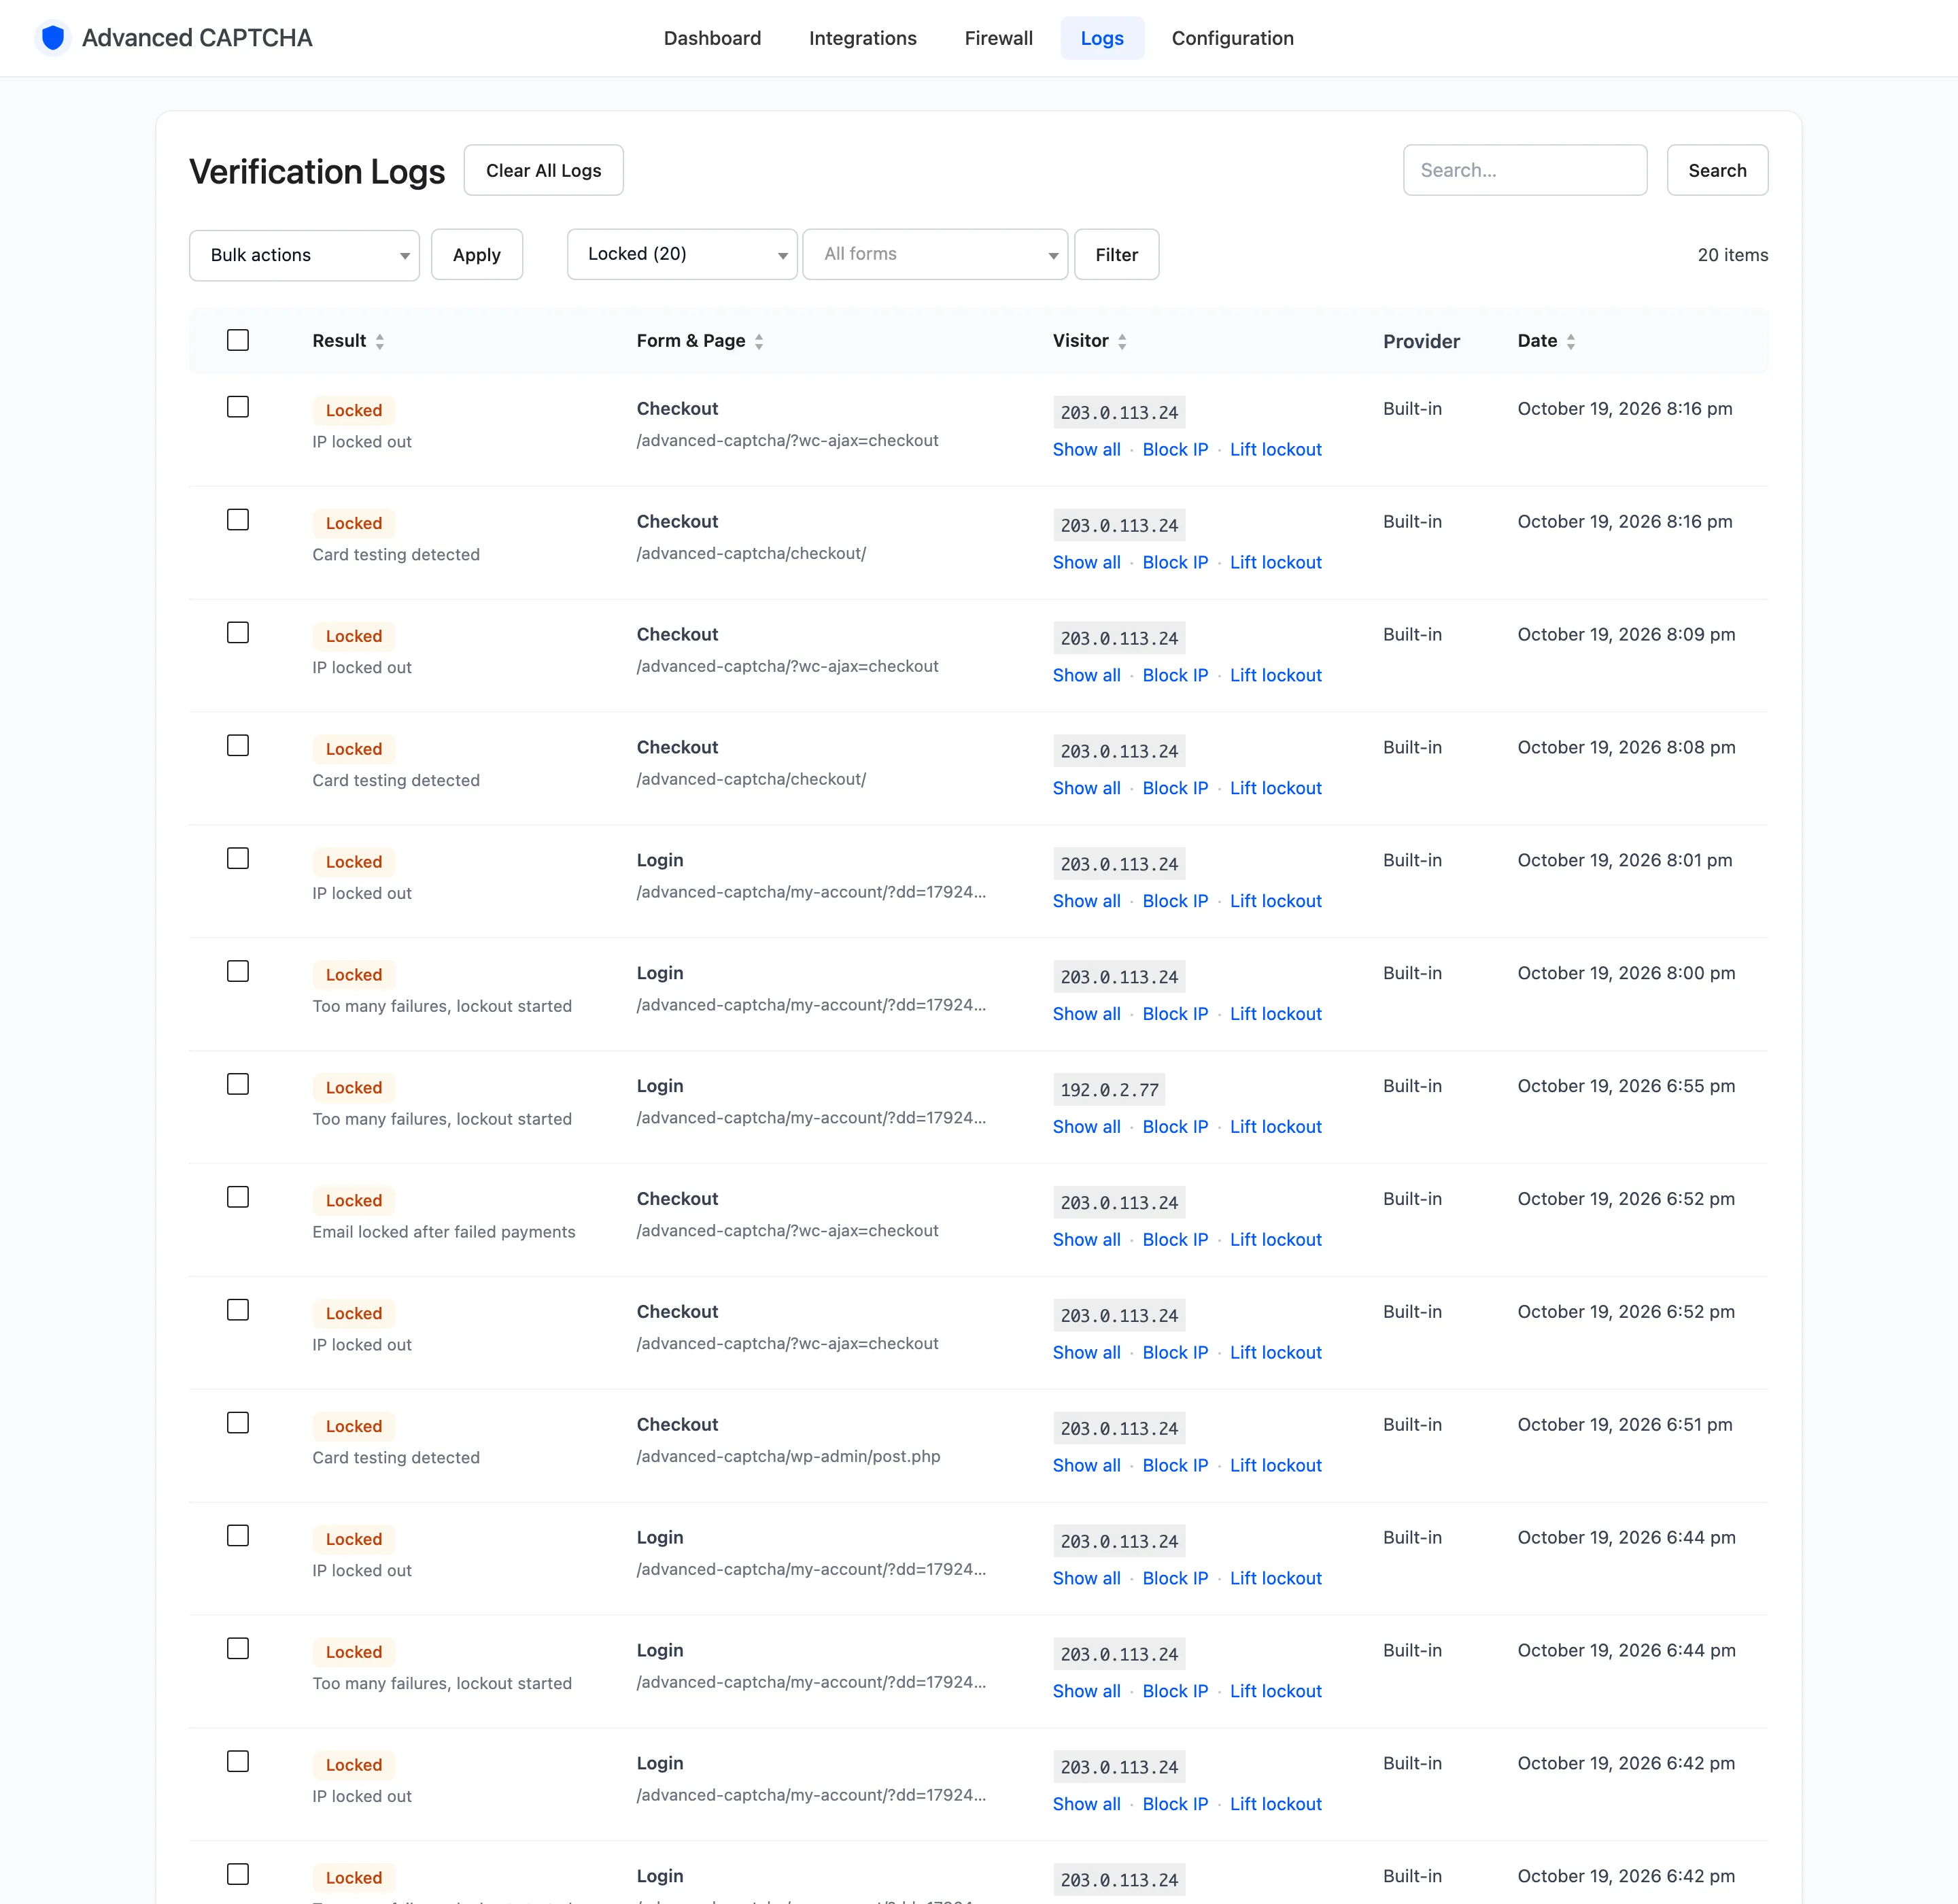Tick the 8:08 pm Card testing detected checkbox
The height and width of the screenshot is (1904, 1958).
coord(238,746)
